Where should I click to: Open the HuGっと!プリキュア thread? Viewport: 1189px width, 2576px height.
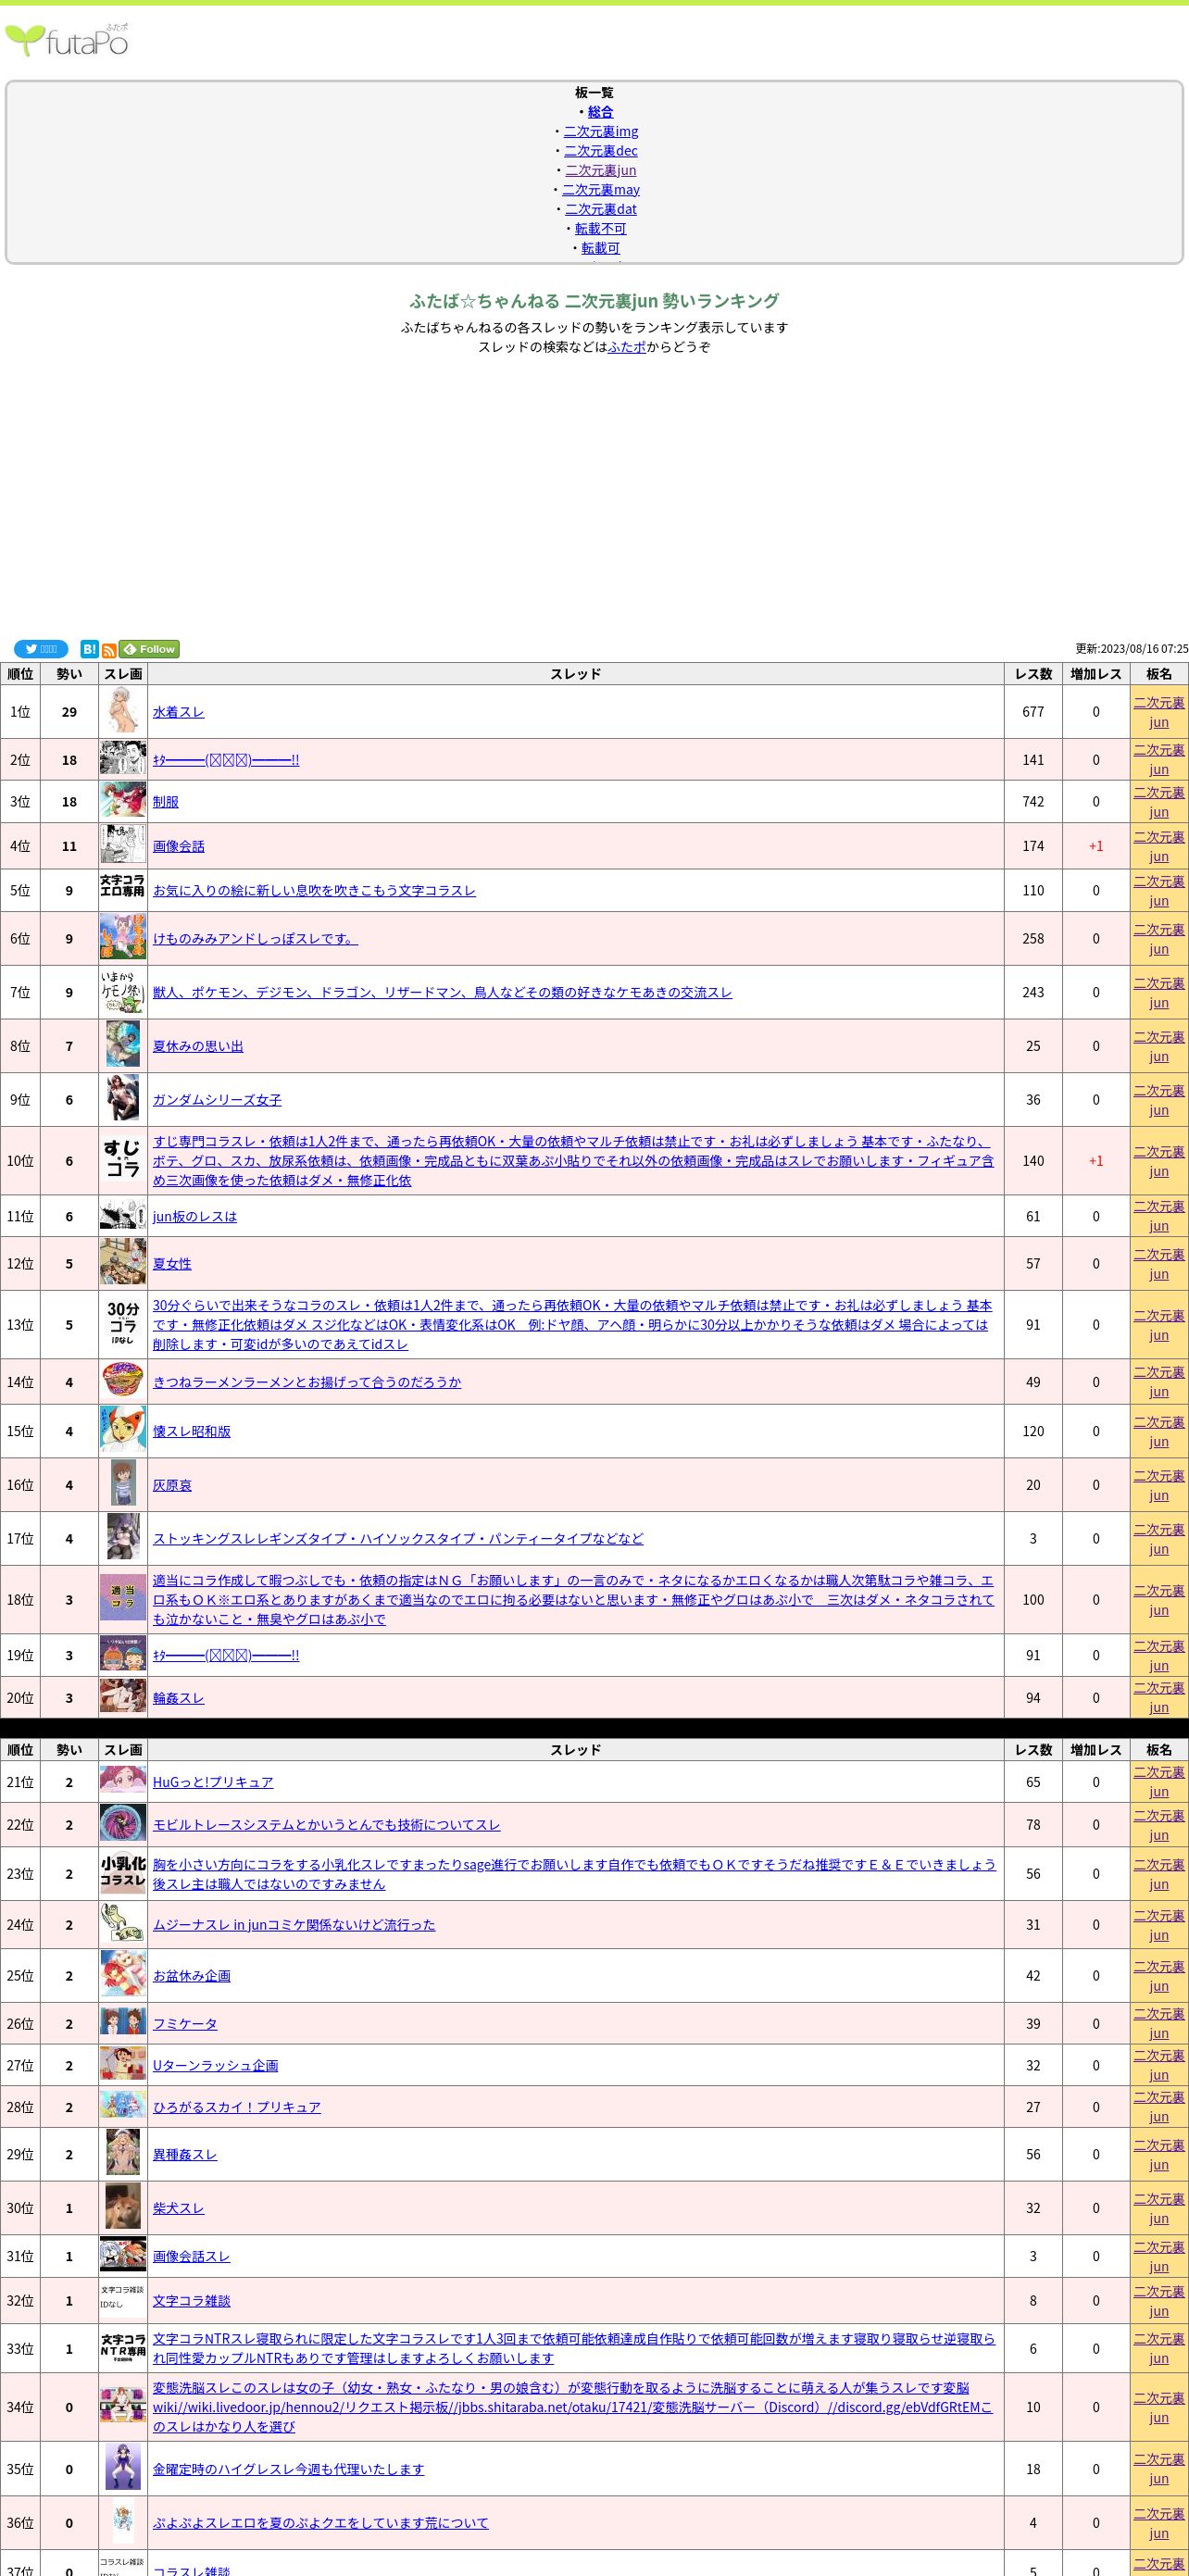[x=213, y=1782]
